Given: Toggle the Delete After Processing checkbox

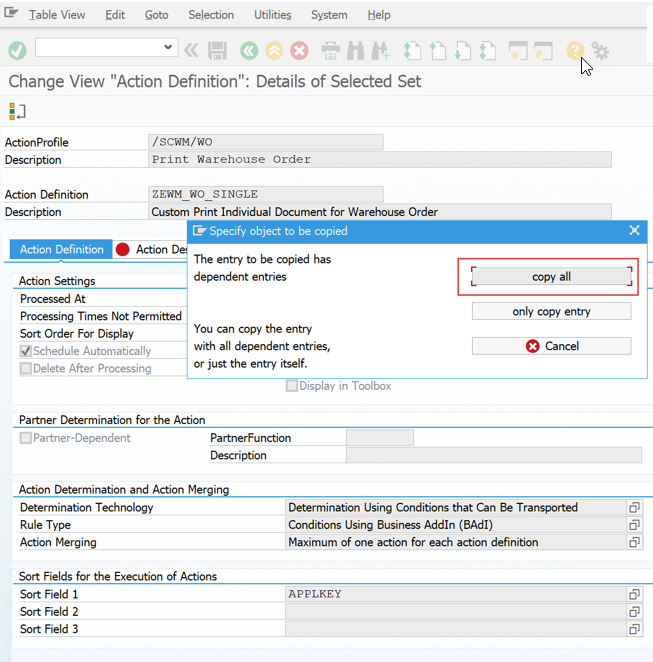Looking at the screenshot, I should [x=26, y=368].
